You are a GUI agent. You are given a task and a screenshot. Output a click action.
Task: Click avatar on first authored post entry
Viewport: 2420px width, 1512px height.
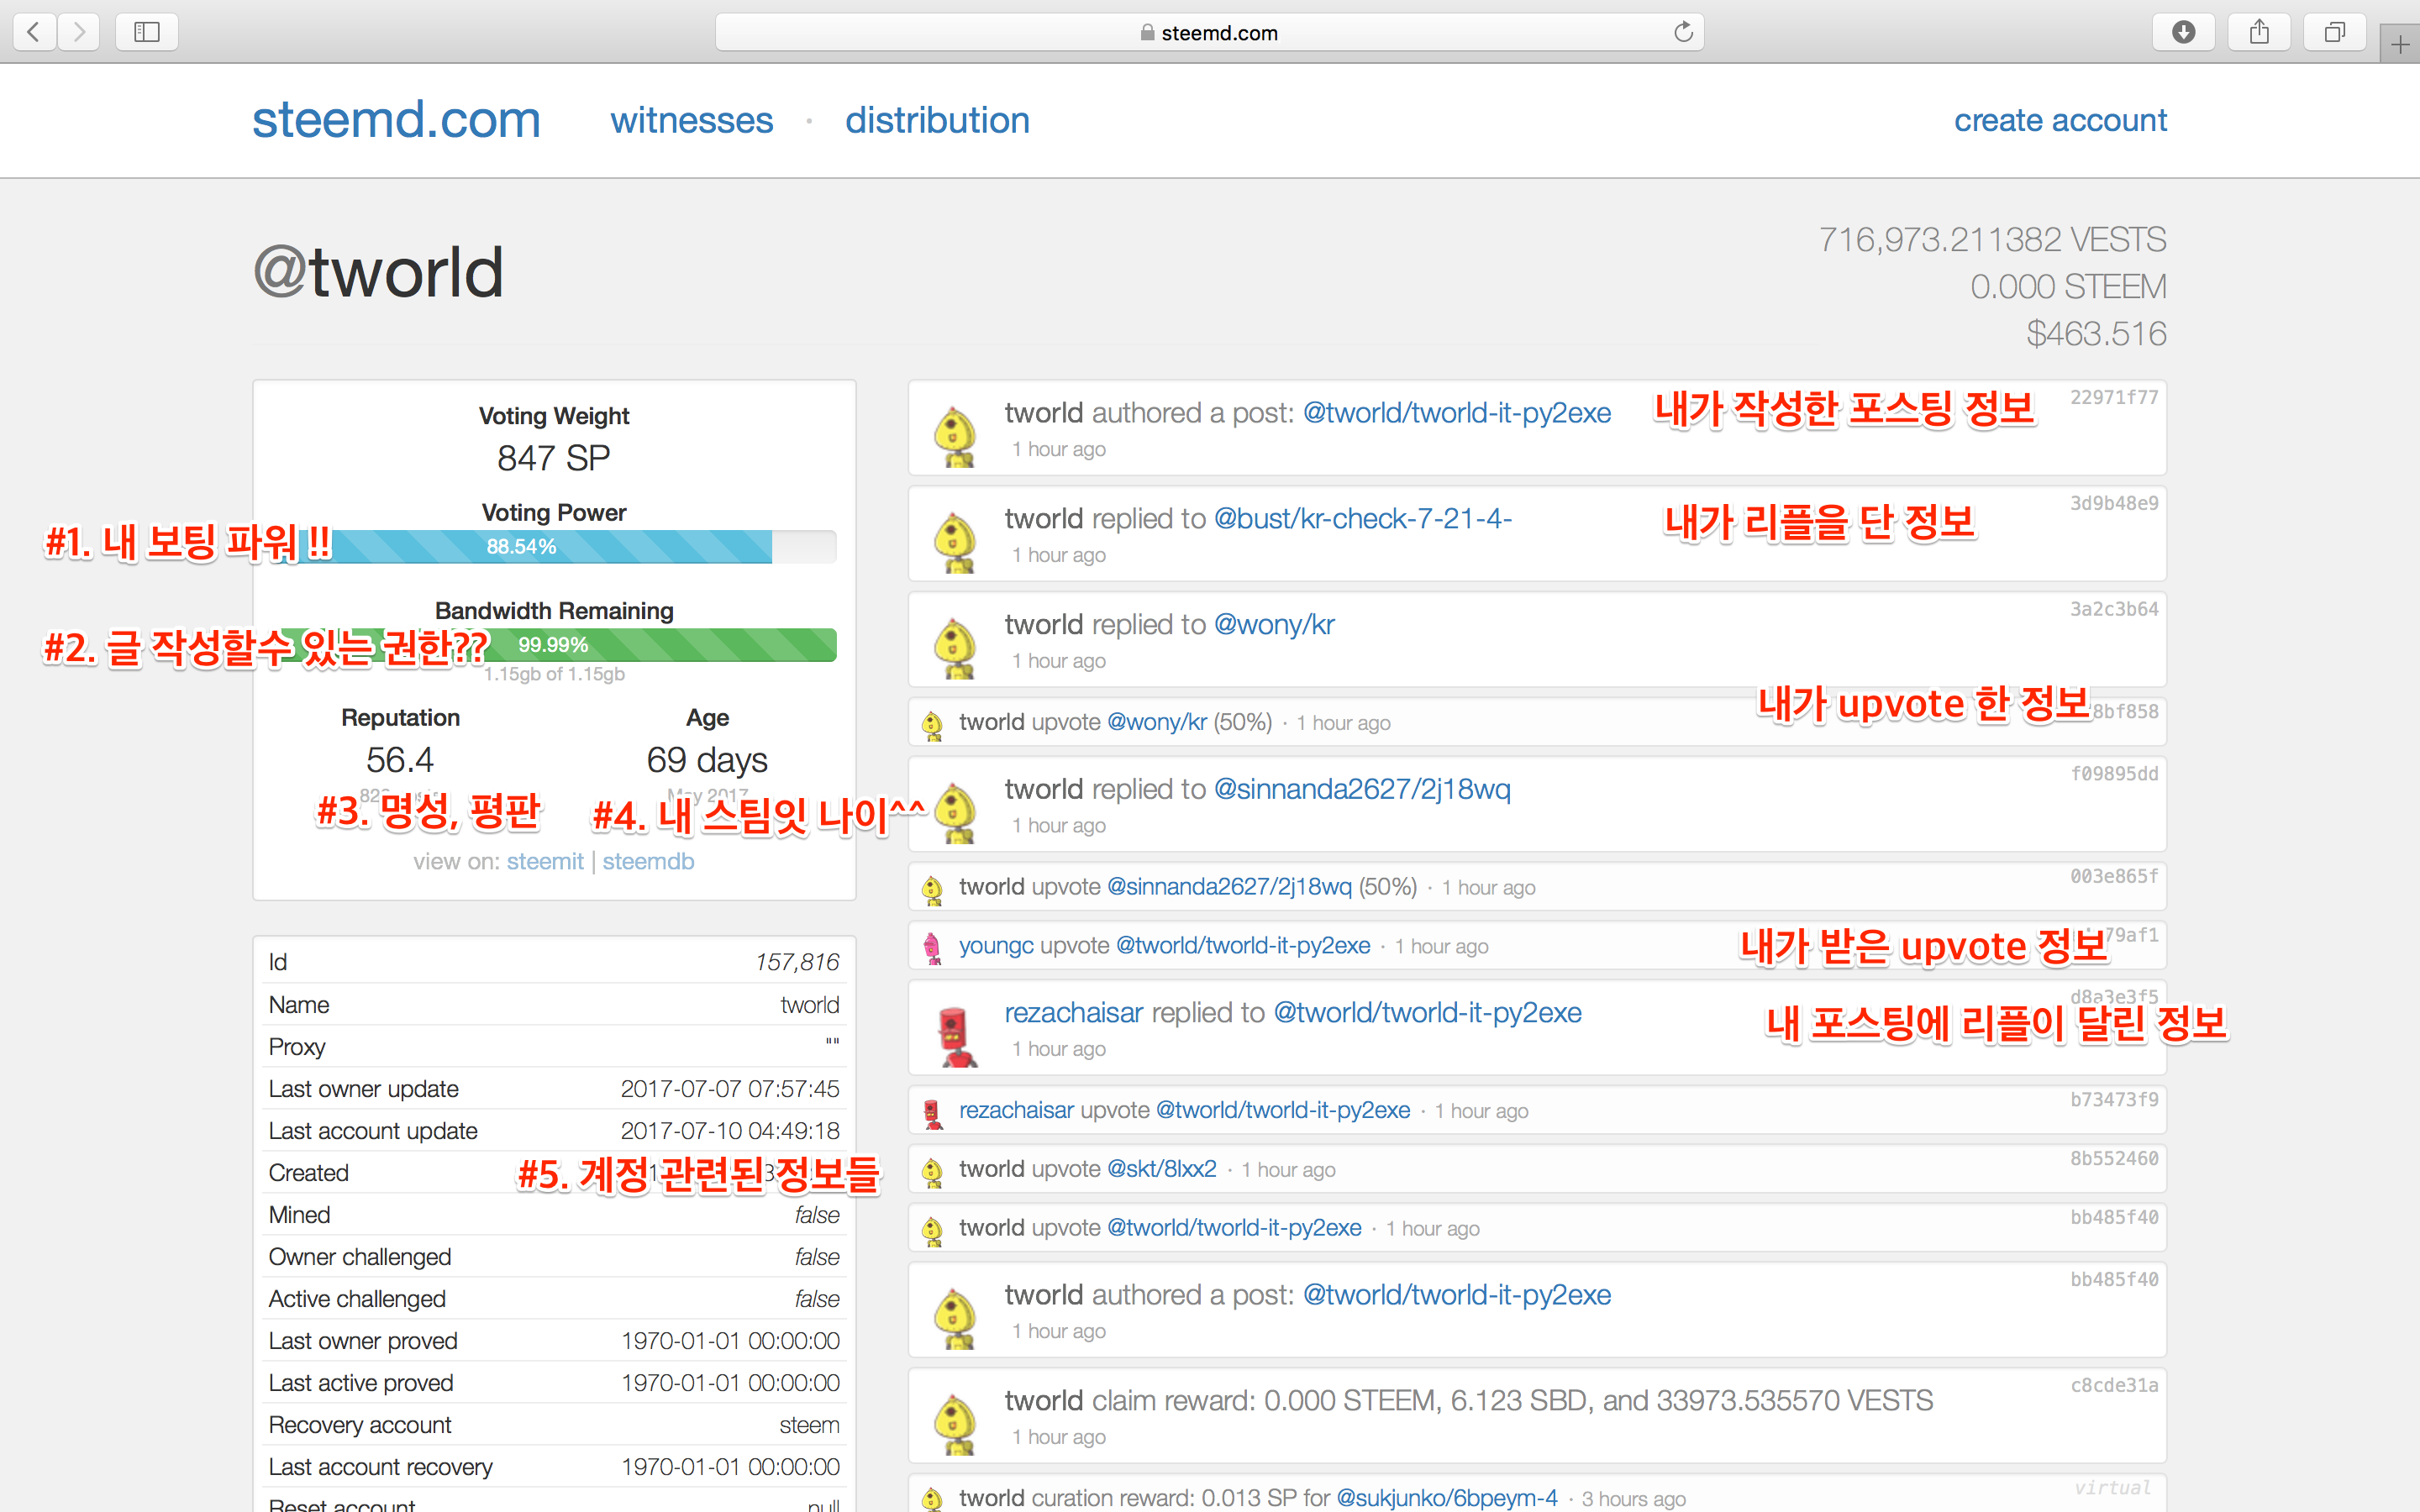tap(956, 436)
